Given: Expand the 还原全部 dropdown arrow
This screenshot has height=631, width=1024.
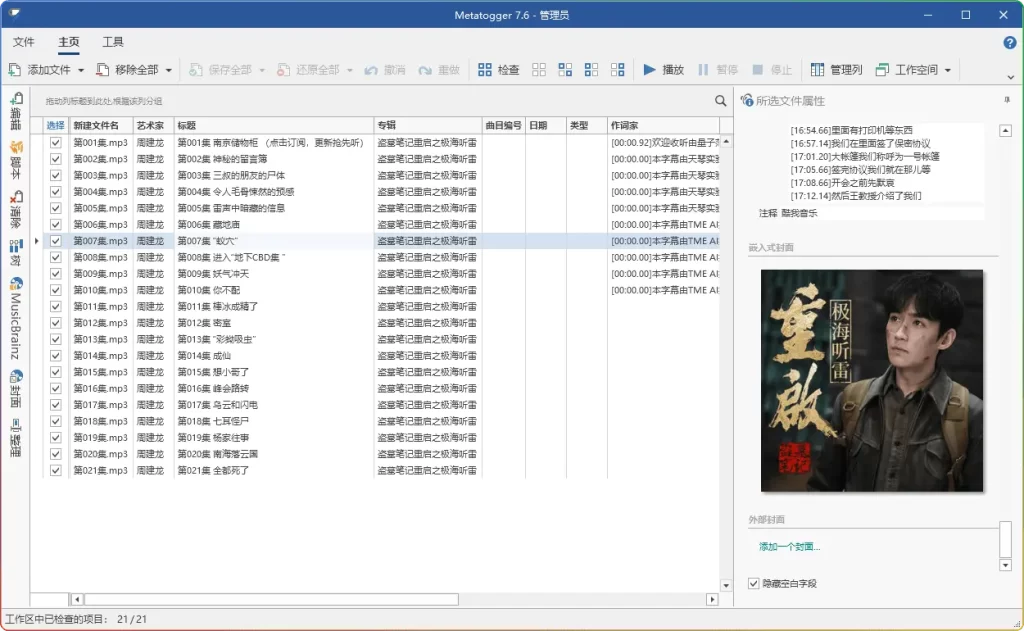Looking at the screenshot, I should pyautogui.click(x=350, y=70).
